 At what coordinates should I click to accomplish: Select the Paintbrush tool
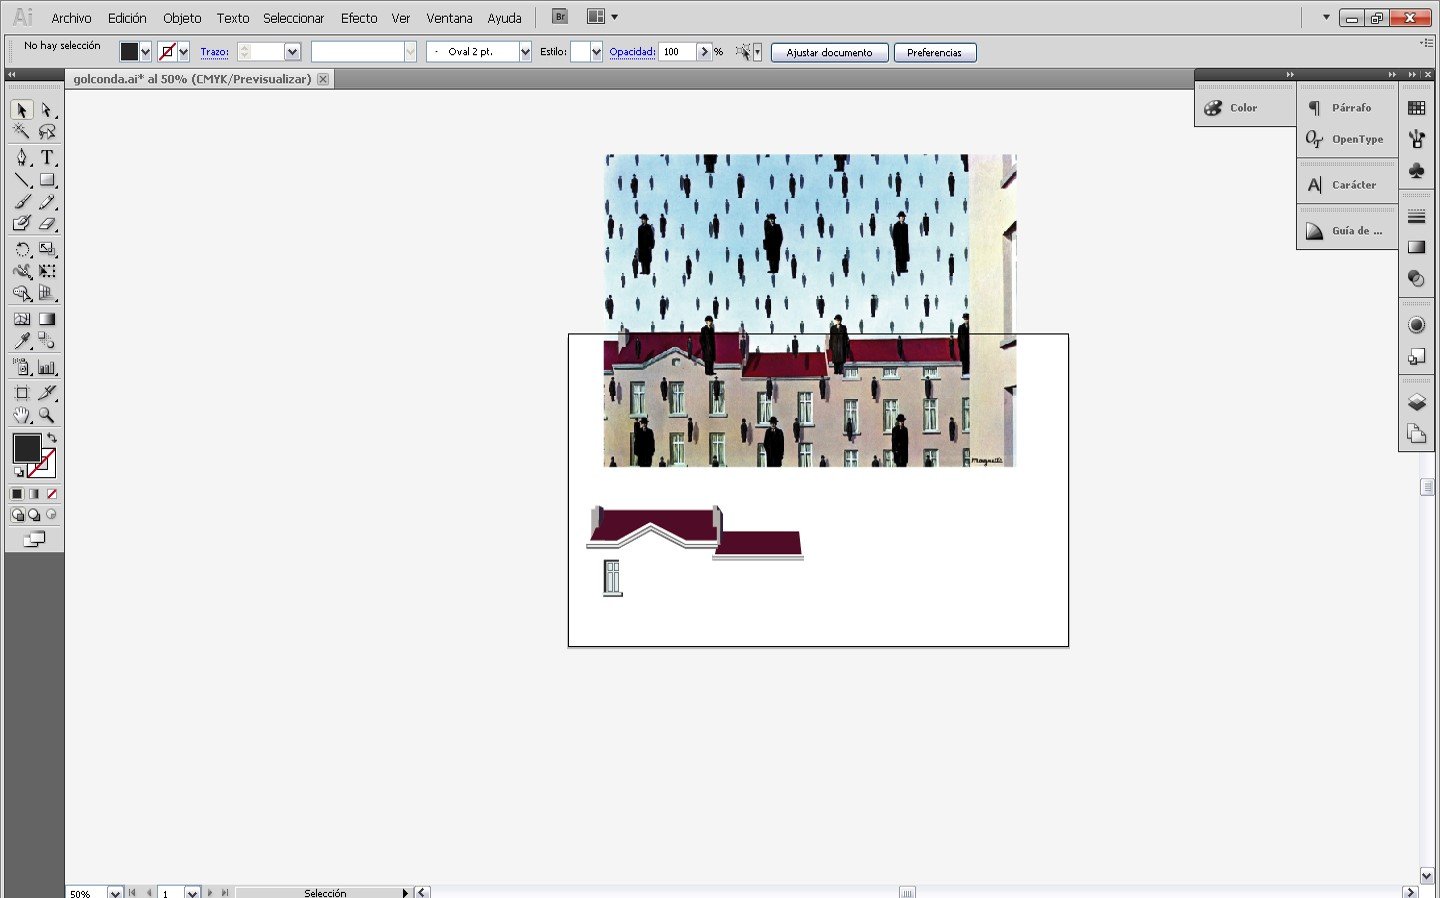(22, 202)
